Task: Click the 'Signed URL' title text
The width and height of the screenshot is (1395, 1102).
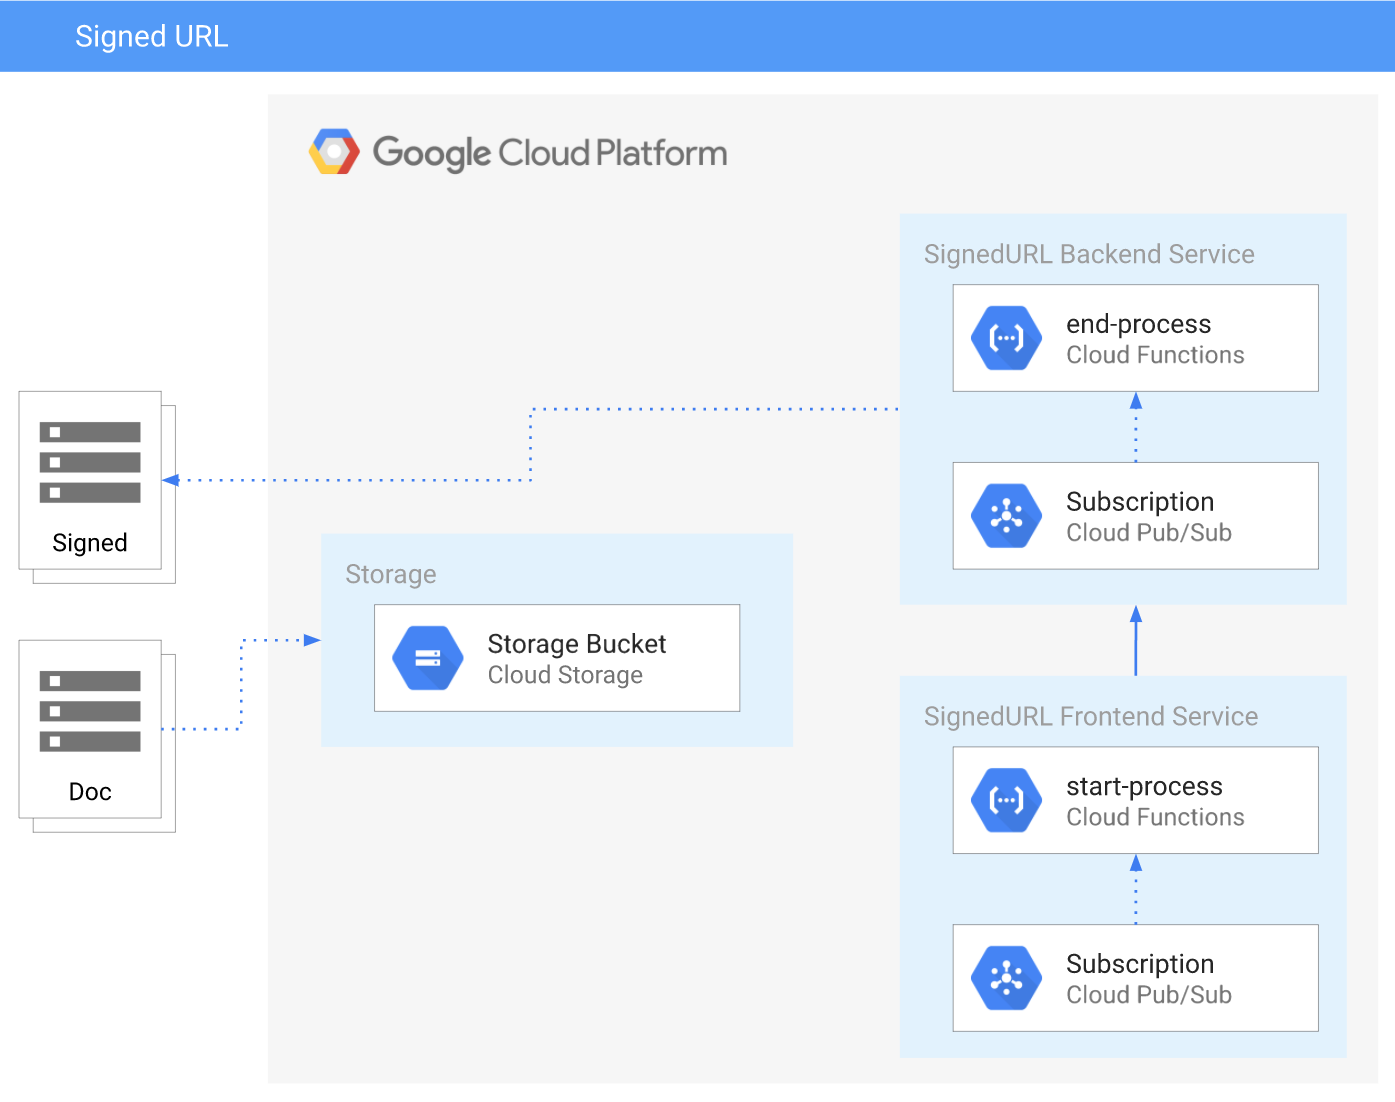Action: click(152, 36)
